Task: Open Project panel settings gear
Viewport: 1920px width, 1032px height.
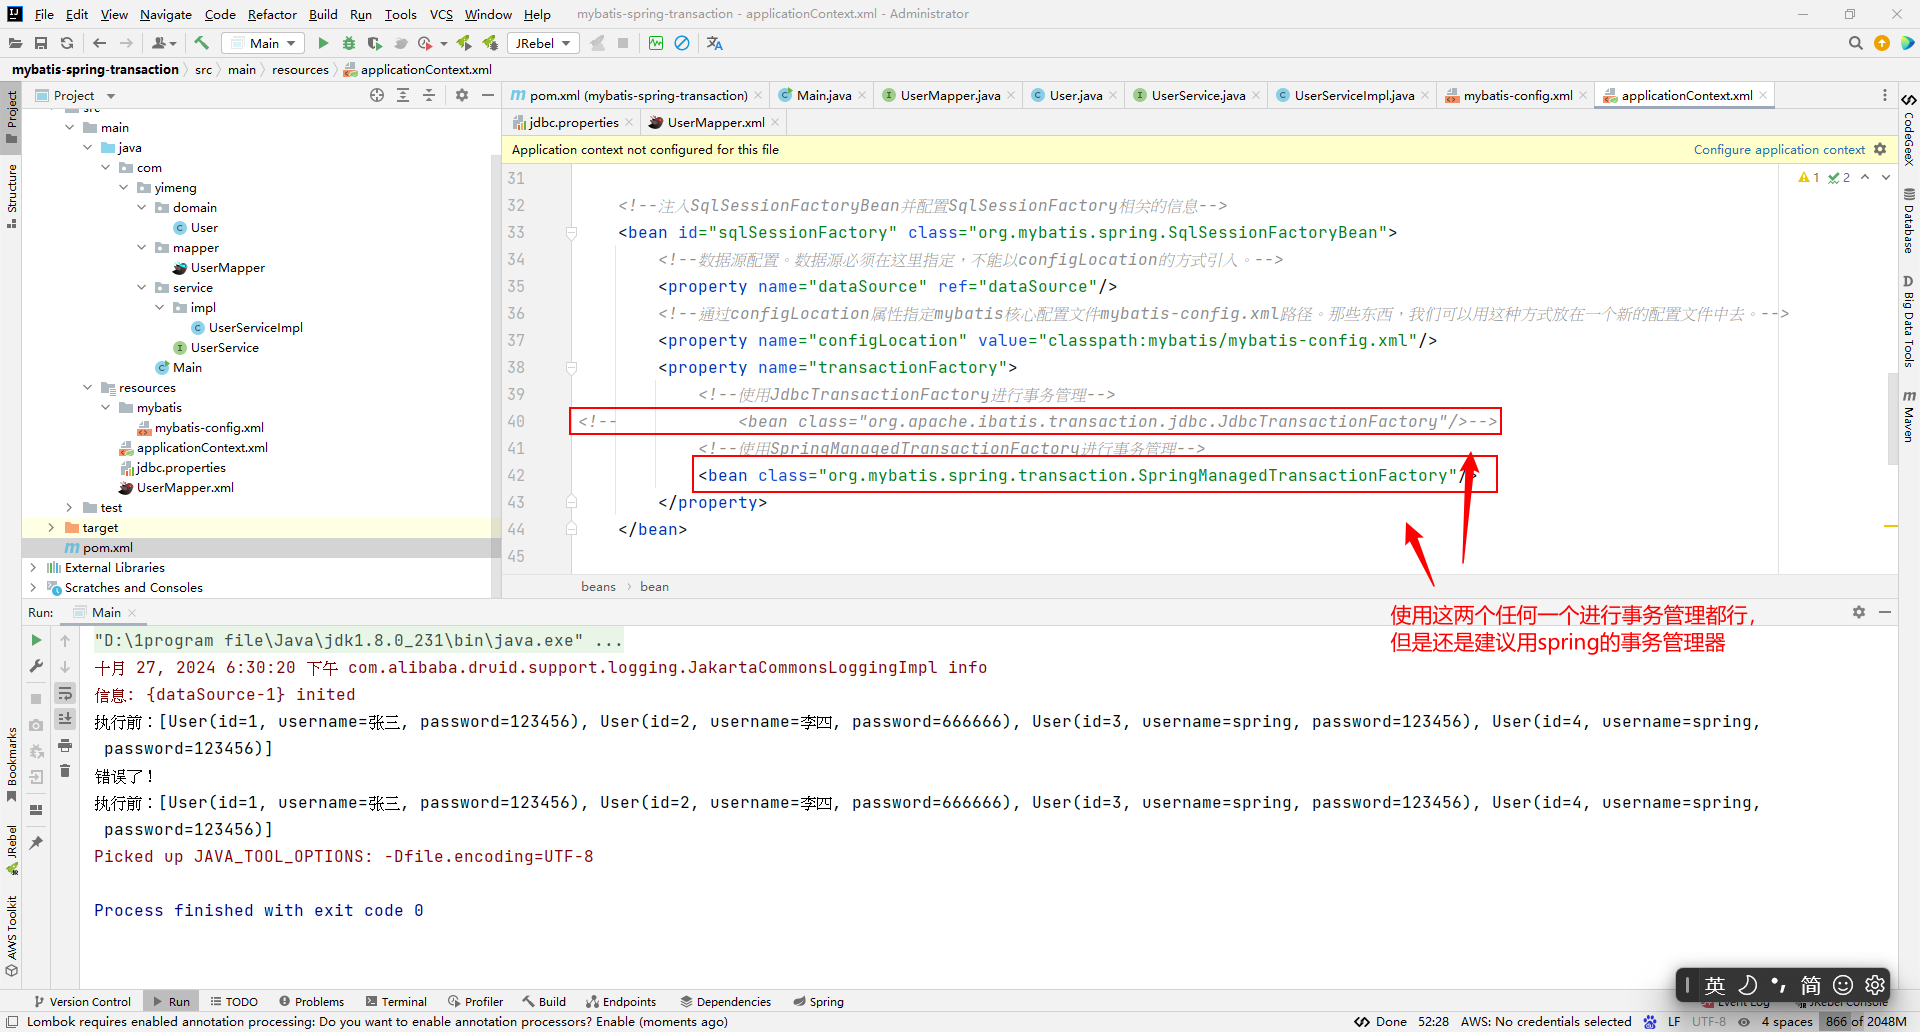Action: [x=462, y=95]
